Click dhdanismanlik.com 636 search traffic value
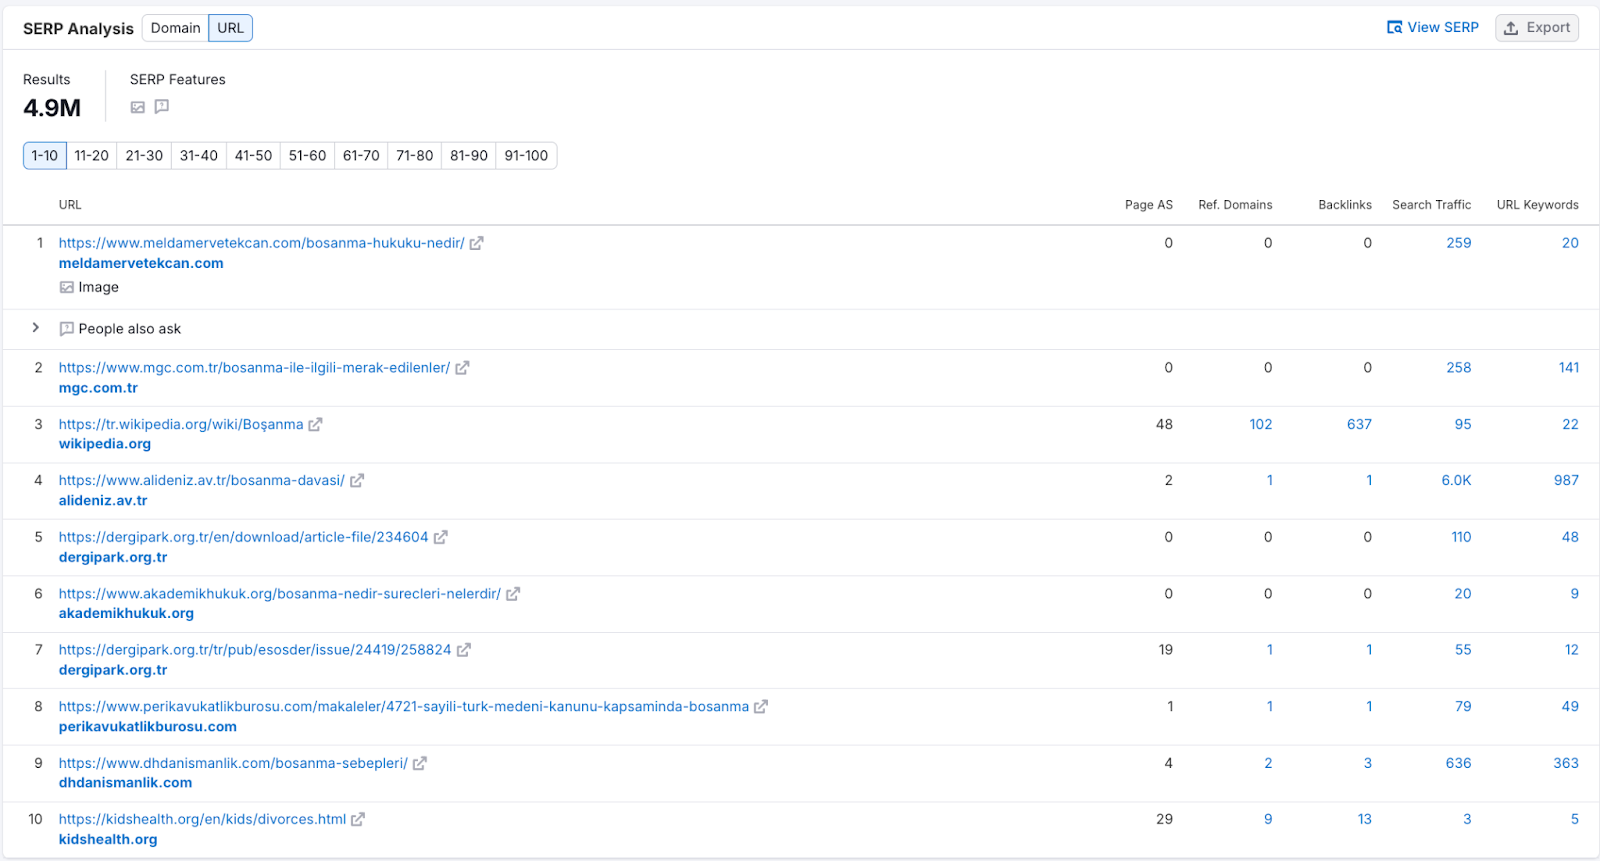Image resolution: width=1600 pixels, height=861 pixels. click(x=1458, y=763)
